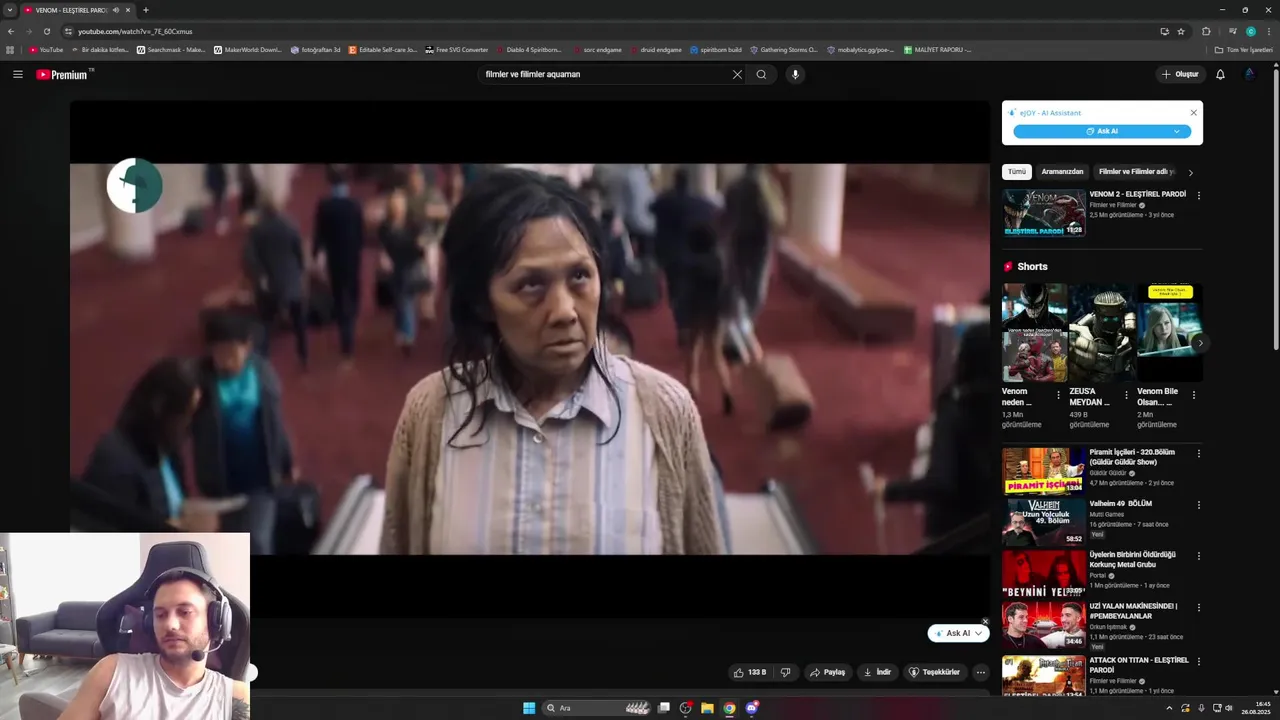The image size is (1280, 720).
Task: Open a new browser tab
Action: (x=146, y=10)
